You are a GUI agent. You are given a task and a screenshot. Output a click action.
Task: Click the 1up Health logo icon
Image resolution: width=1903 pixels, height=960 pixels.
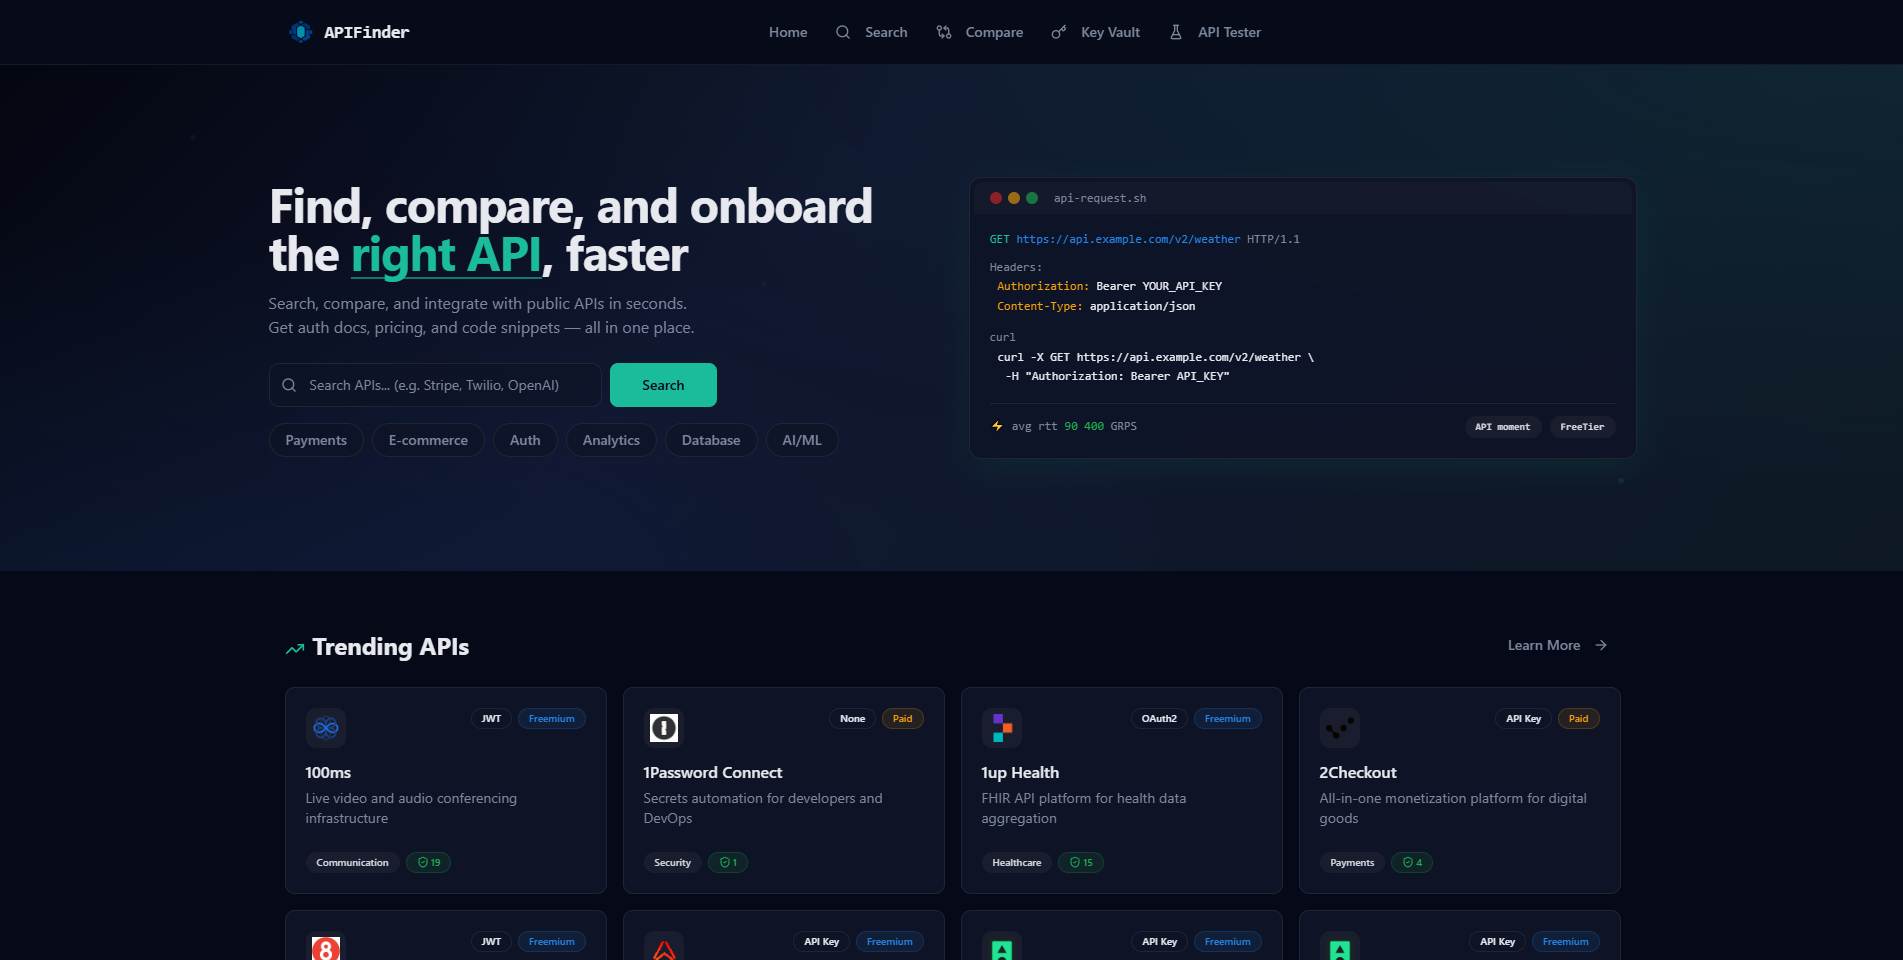[x=1002, y=728]
